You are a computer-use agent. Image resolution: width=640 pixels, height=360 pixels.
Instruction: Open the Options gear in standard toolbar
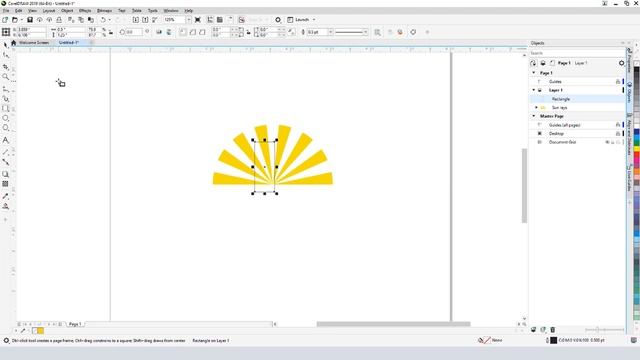[278, 20]
